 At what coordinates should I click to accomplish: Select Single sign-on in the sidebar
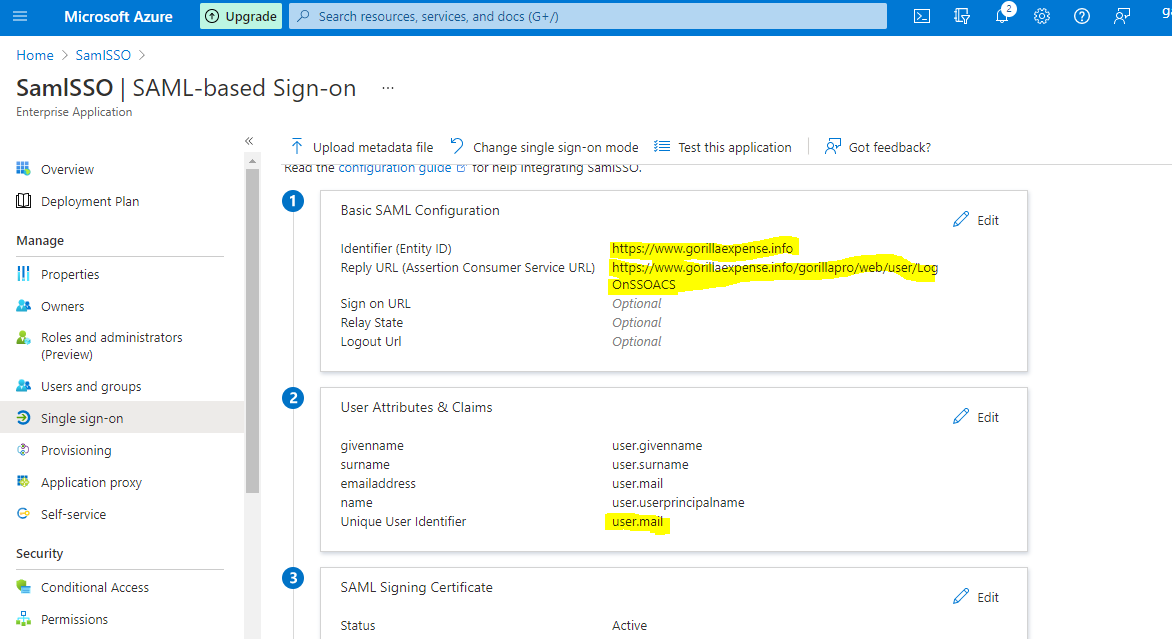[x=122, y=419]
